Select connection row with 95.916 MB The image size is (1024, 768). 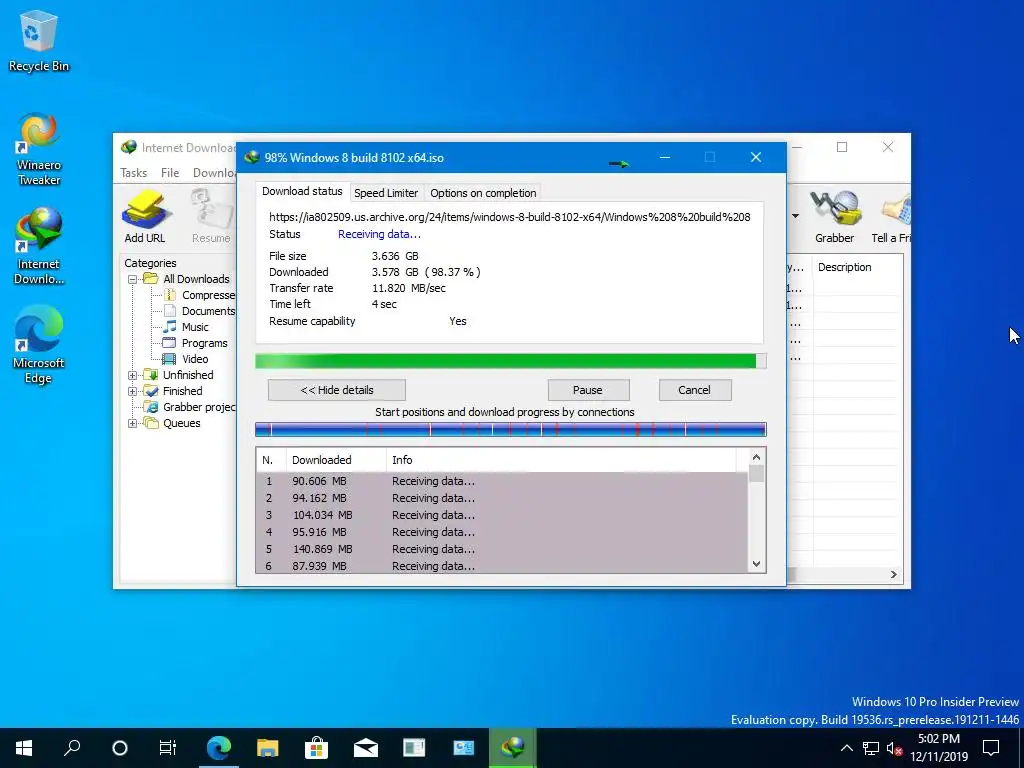[502, 532]
